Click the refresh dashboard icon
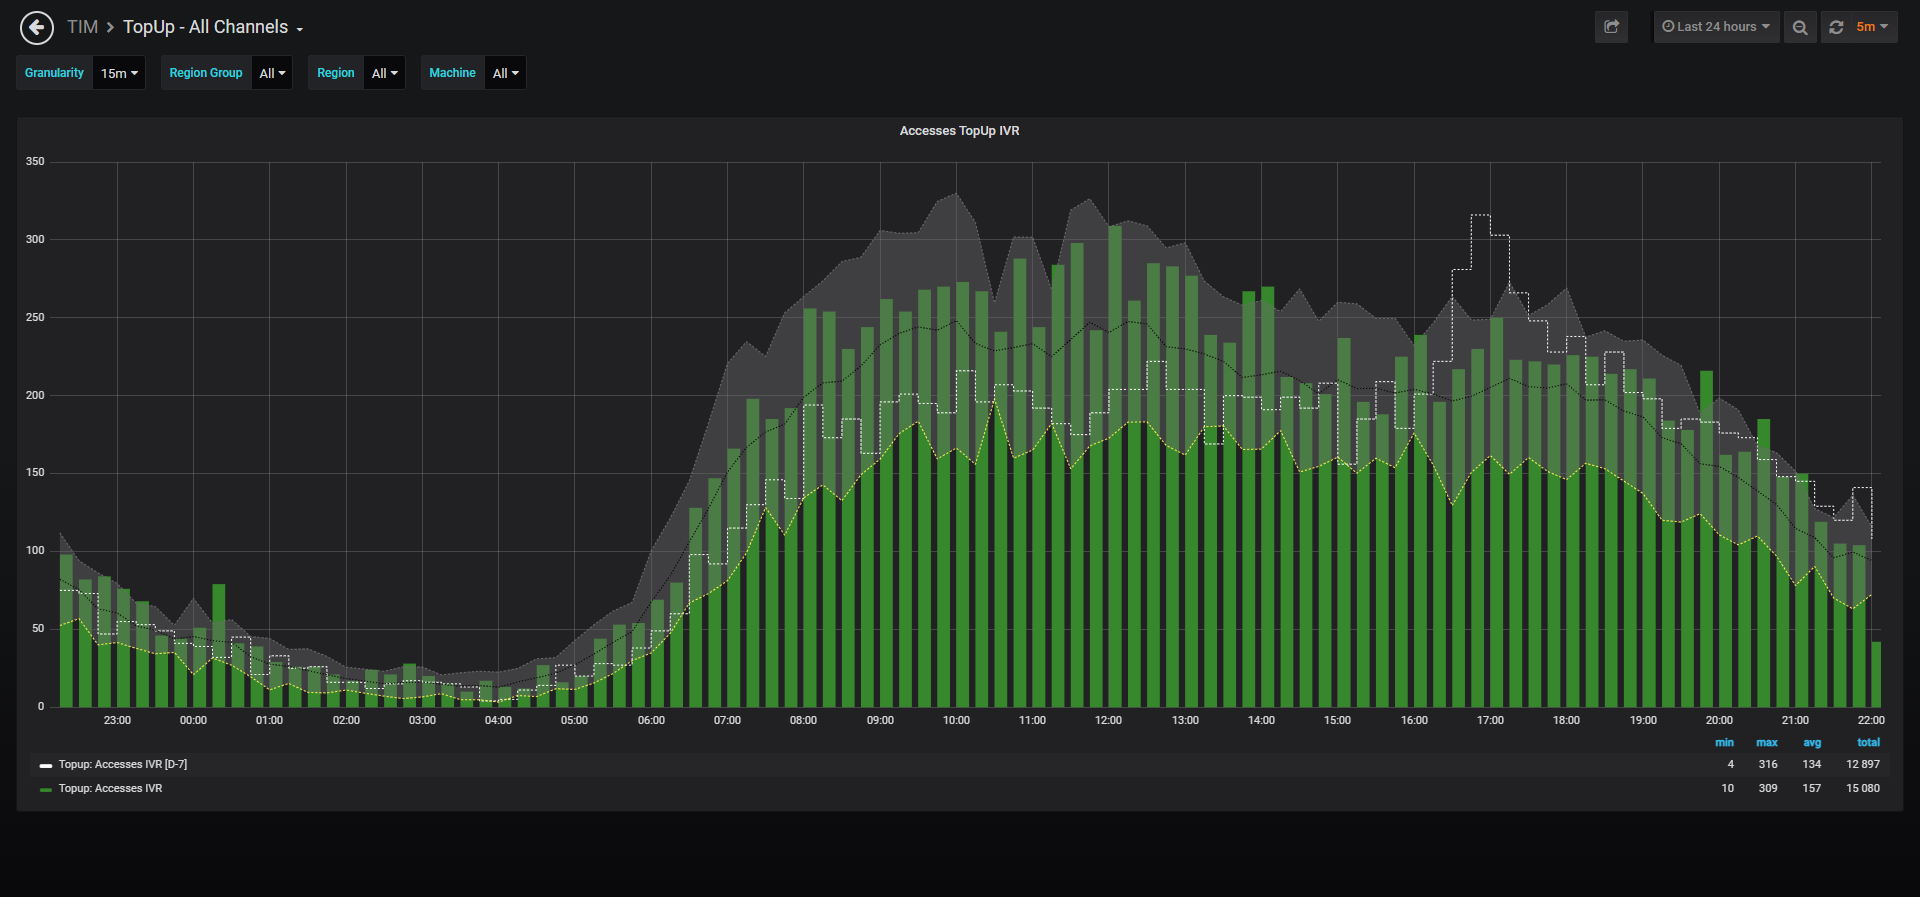 pos(1836,27)
